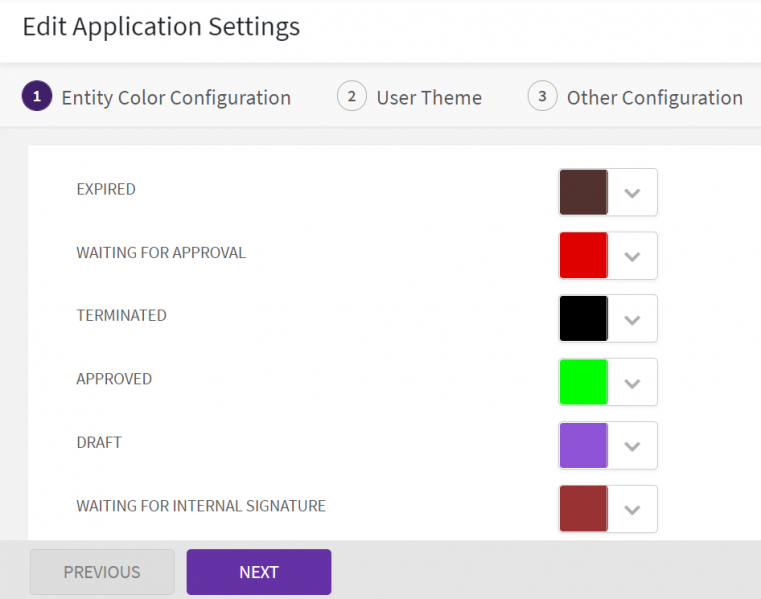Image resolution: width=761 pixels, height=599 pixels.
Task: Select the maroon WAITING FOR INTERNAL SIGNATURE swatch
Action: click(x=584, y=509)
